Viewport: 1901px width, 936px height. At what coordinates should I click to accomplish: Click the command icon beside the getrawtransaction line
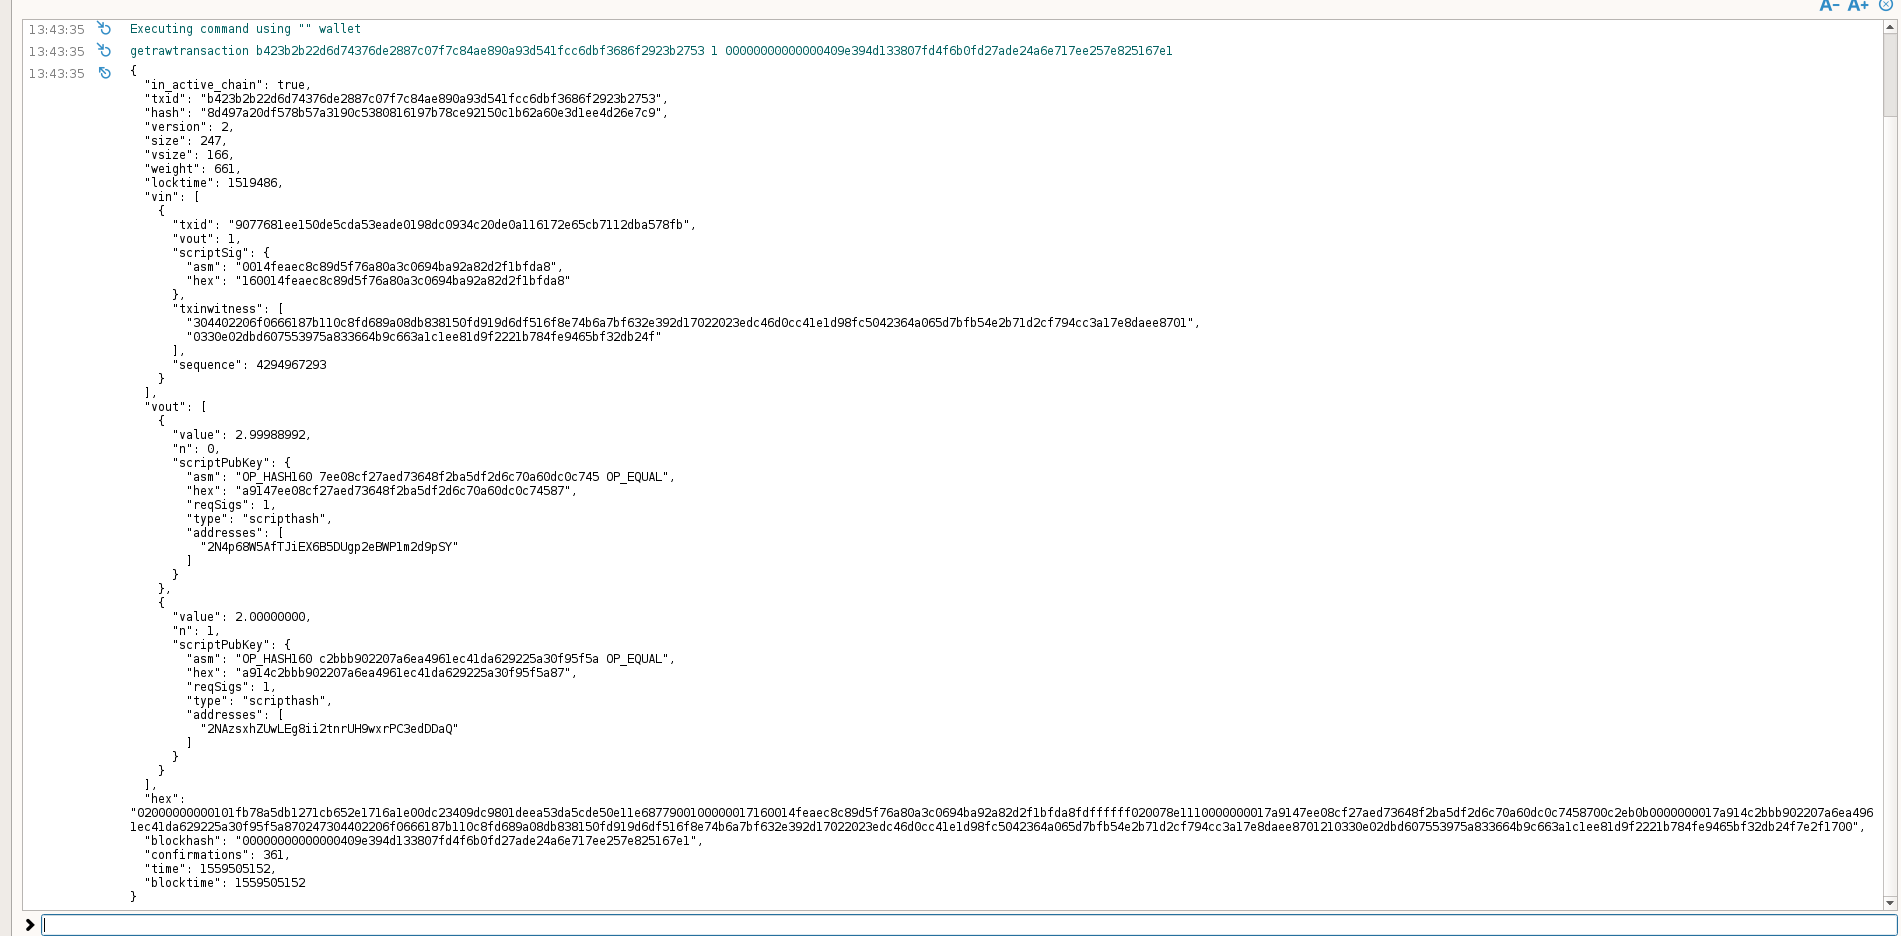click(x=104, y=51)
